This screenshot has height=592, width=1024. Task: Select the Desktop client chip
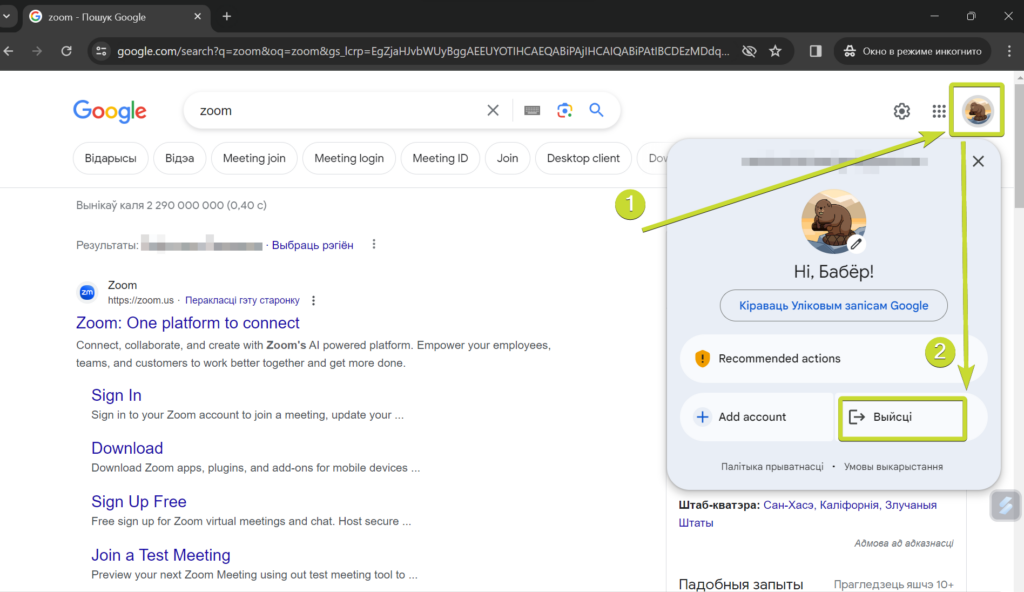[x=583, y=158]
